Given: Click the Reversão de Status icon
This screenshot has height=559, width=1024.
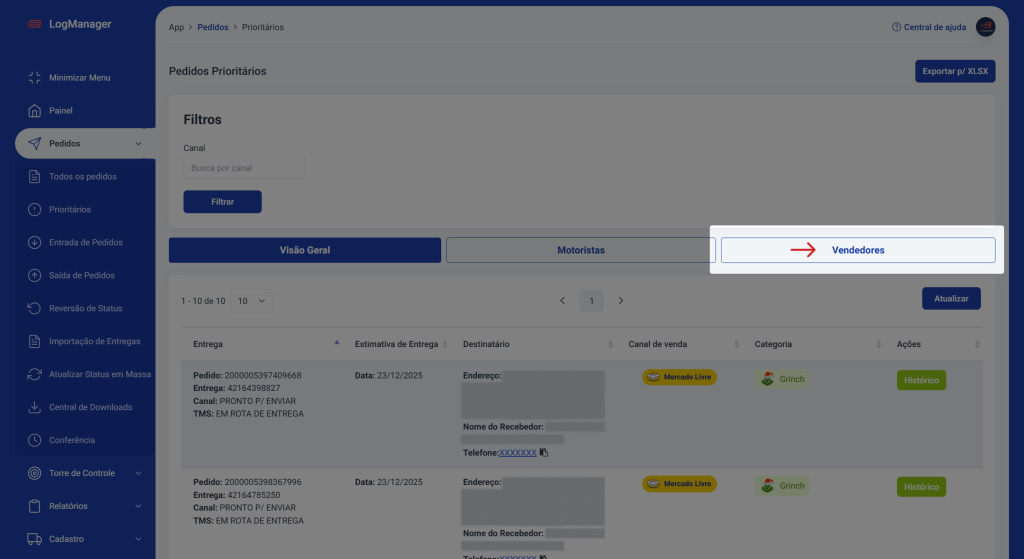Looking at the screenshot, I should (x=34, y=308).
